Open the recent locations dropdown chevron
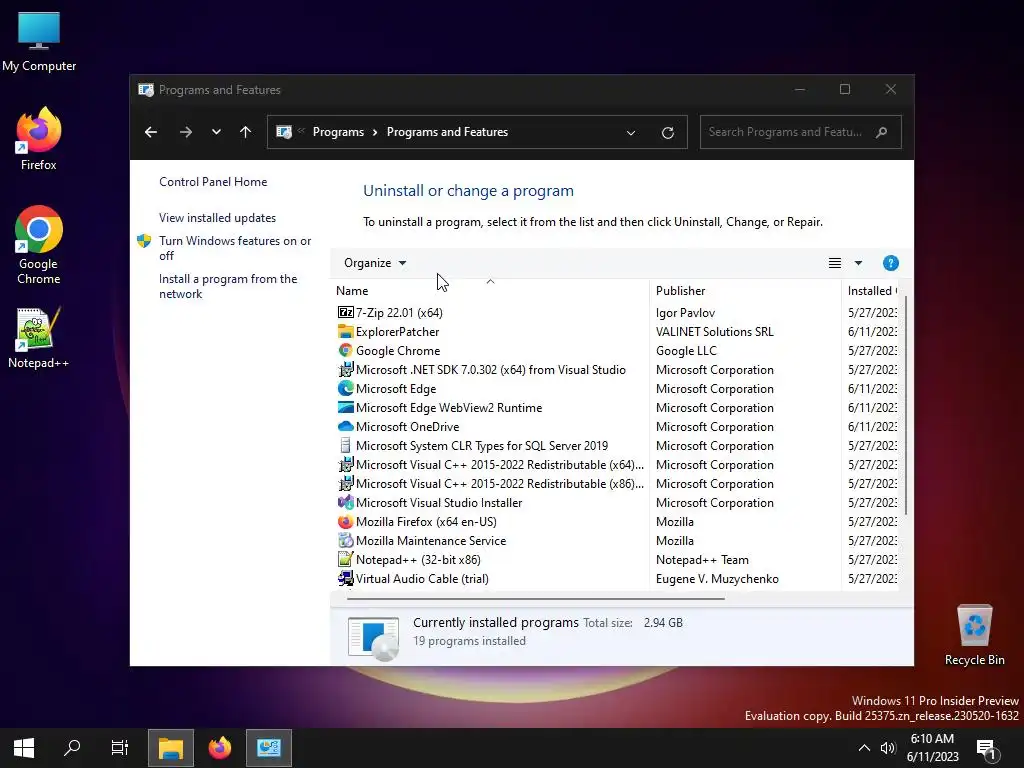 point(216,132)
